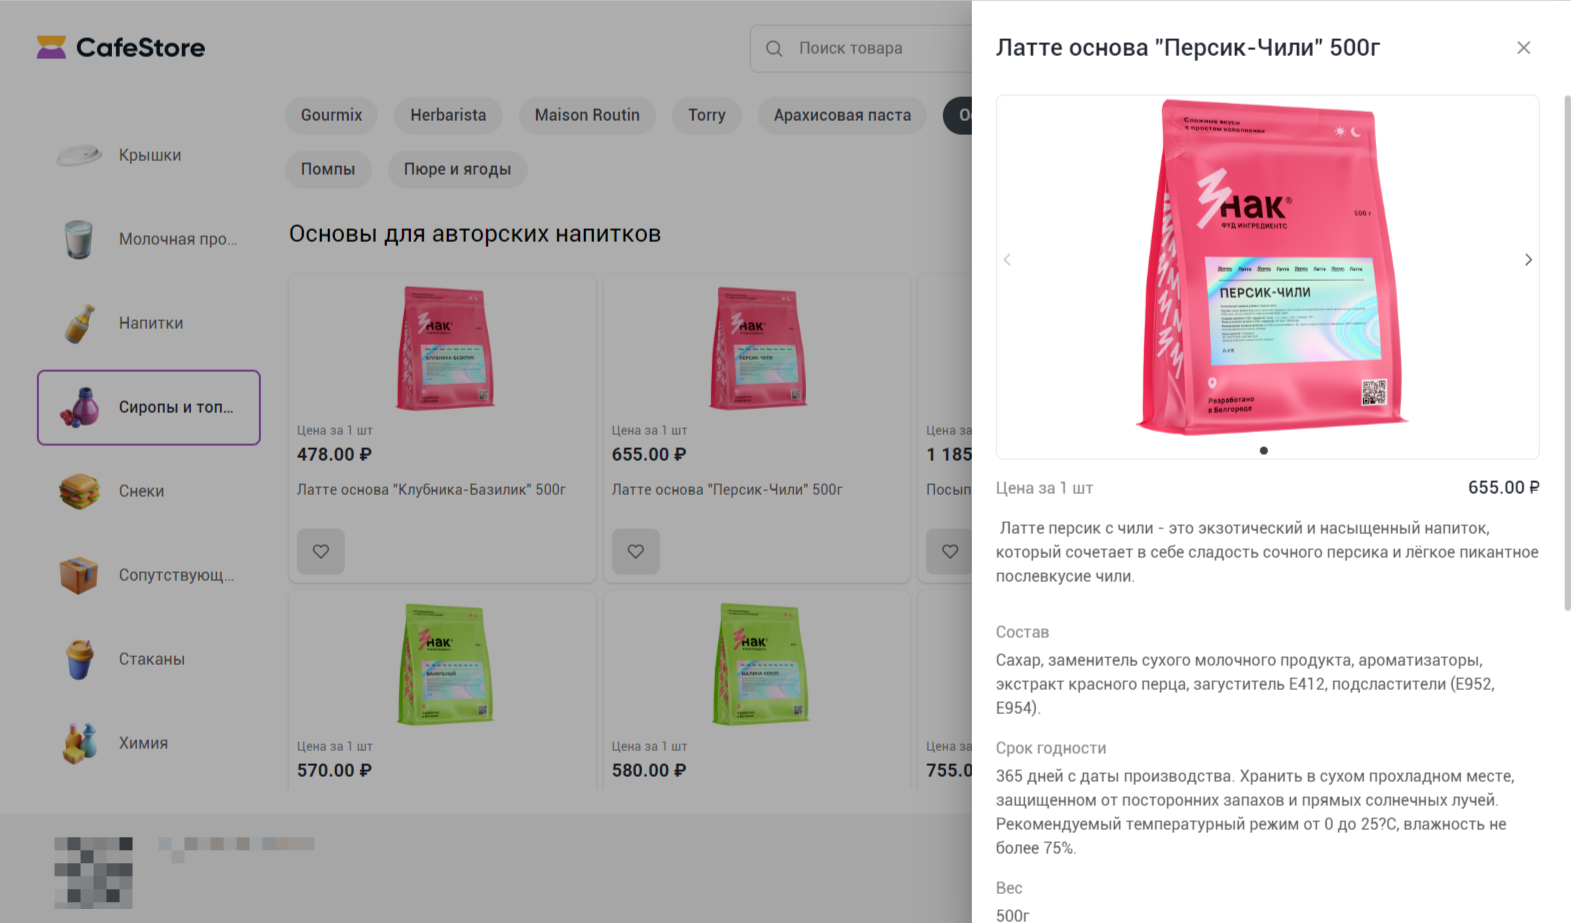This screenshot has width=1571, height=923.
Task: Select the Пюре и ягоды chip
Action: tap(457, 169)
